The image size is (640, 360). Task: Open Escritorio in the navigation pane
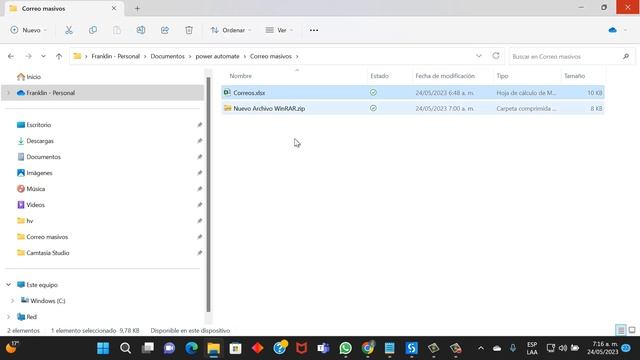[x=34, y=125]
